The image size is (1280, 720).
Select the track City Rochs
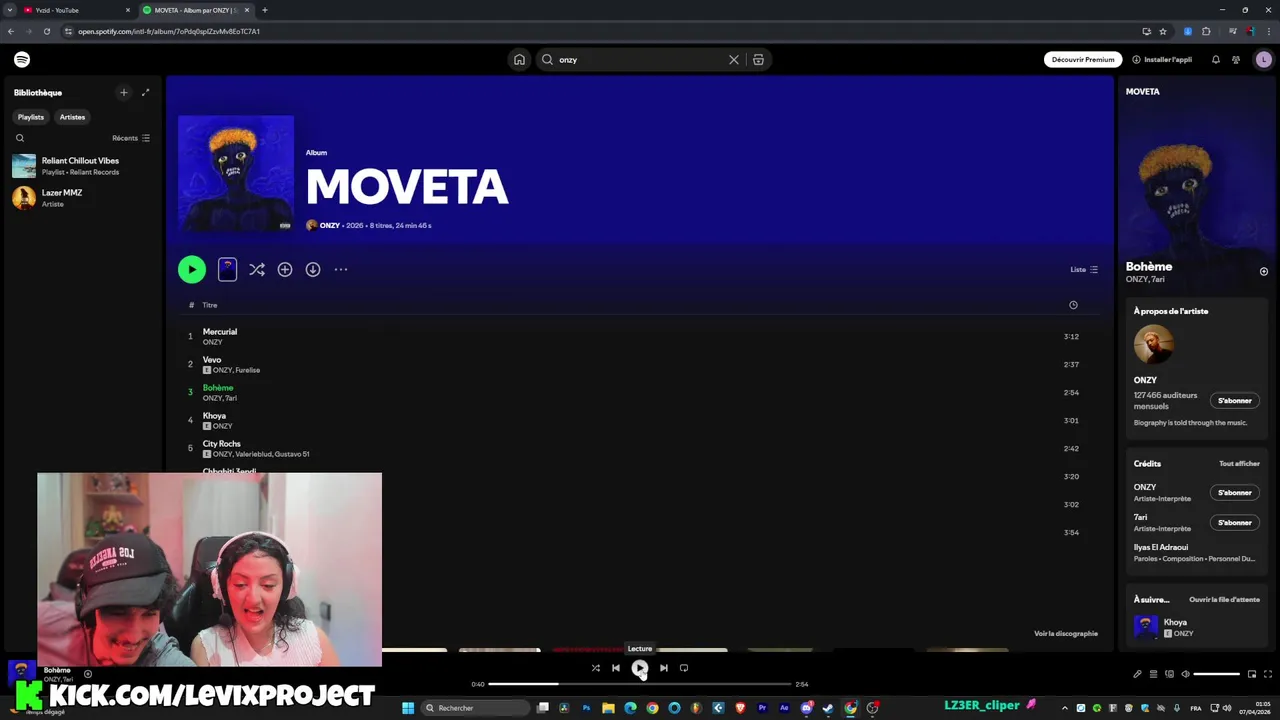click(222, 444)
